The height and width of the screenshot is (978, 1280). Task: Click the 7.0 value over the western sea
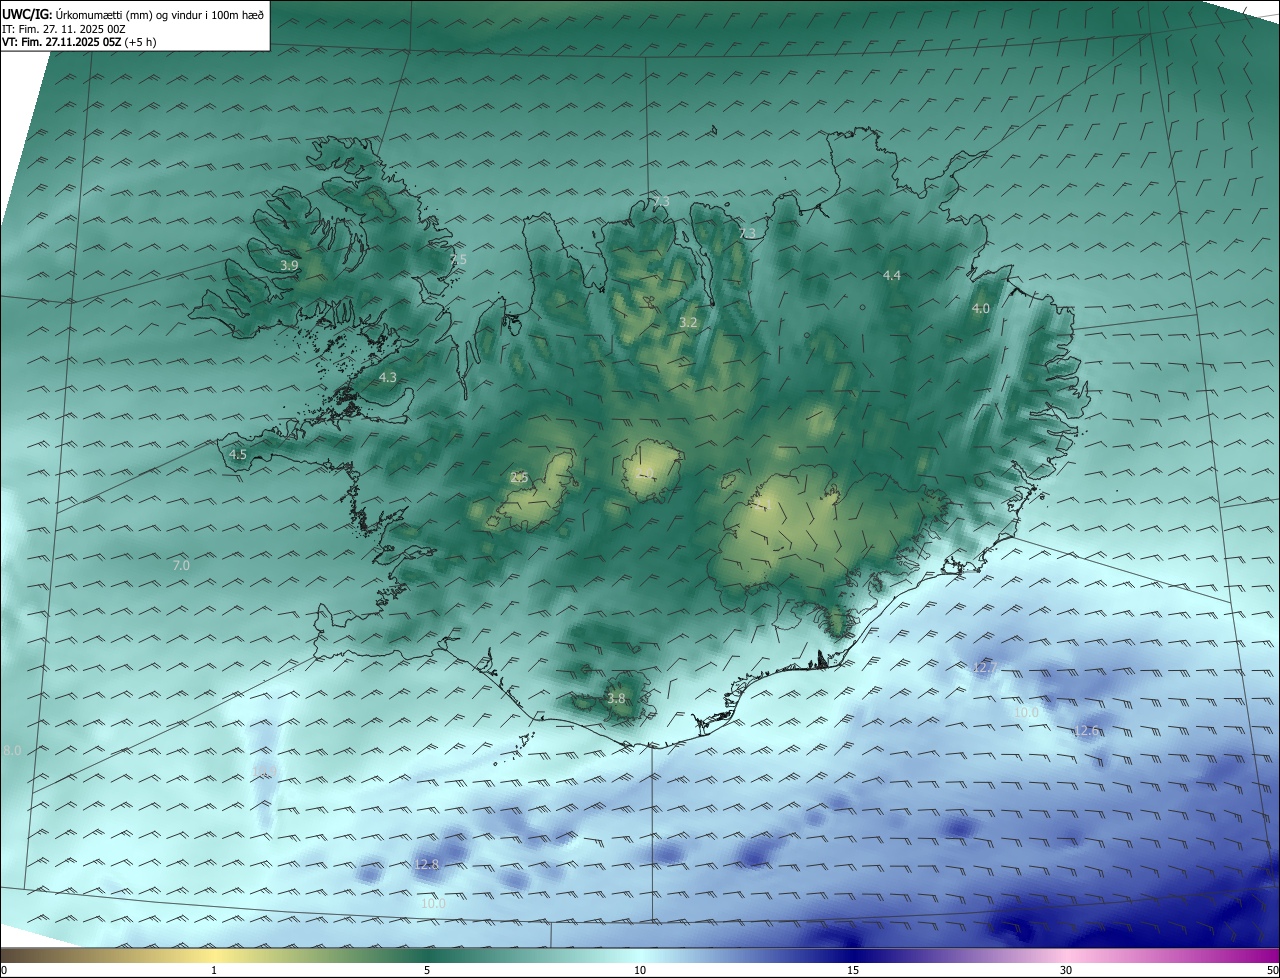click(181, 565)
